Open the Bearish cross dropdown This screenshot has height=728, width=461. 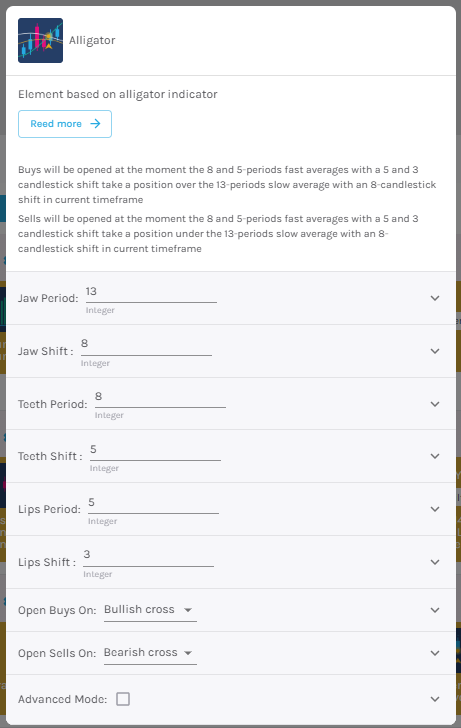(150, 653)
